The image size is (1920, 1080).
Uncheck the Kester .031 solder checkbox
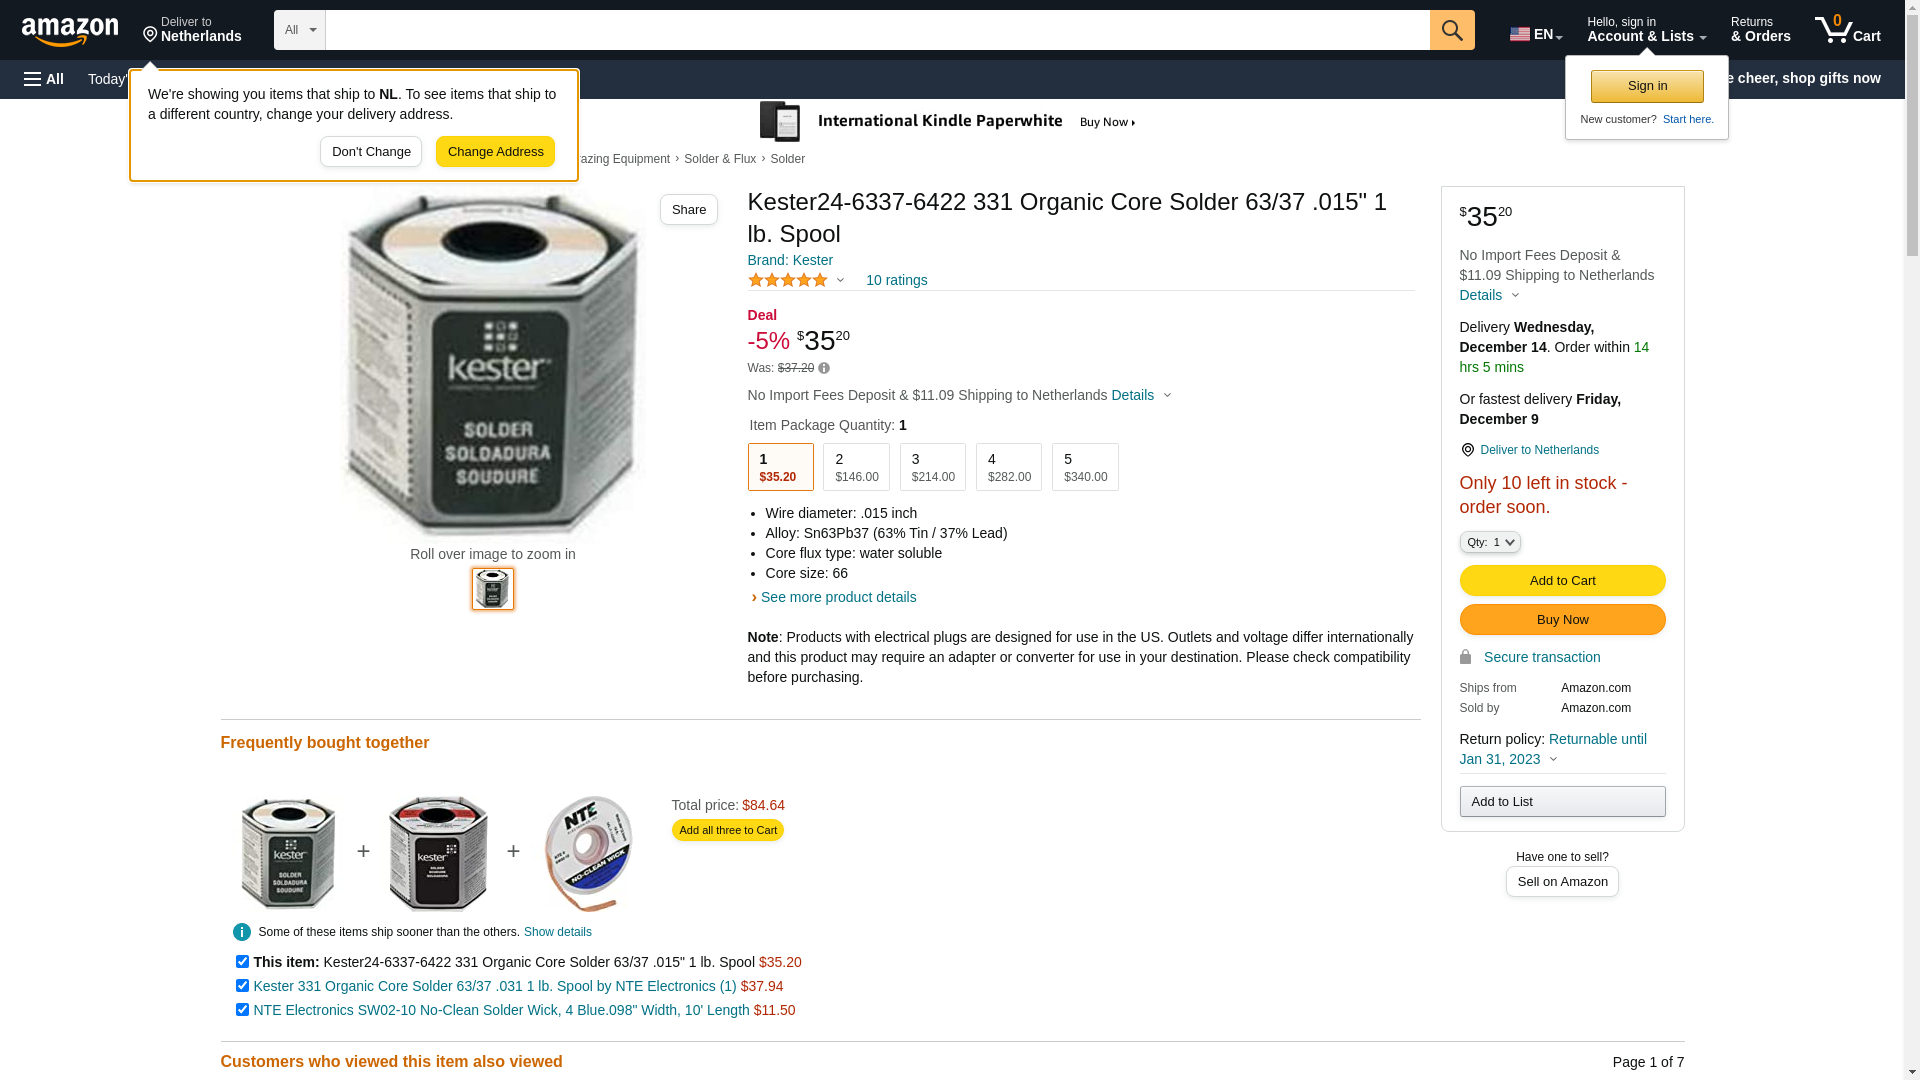[x=242, y=986]
